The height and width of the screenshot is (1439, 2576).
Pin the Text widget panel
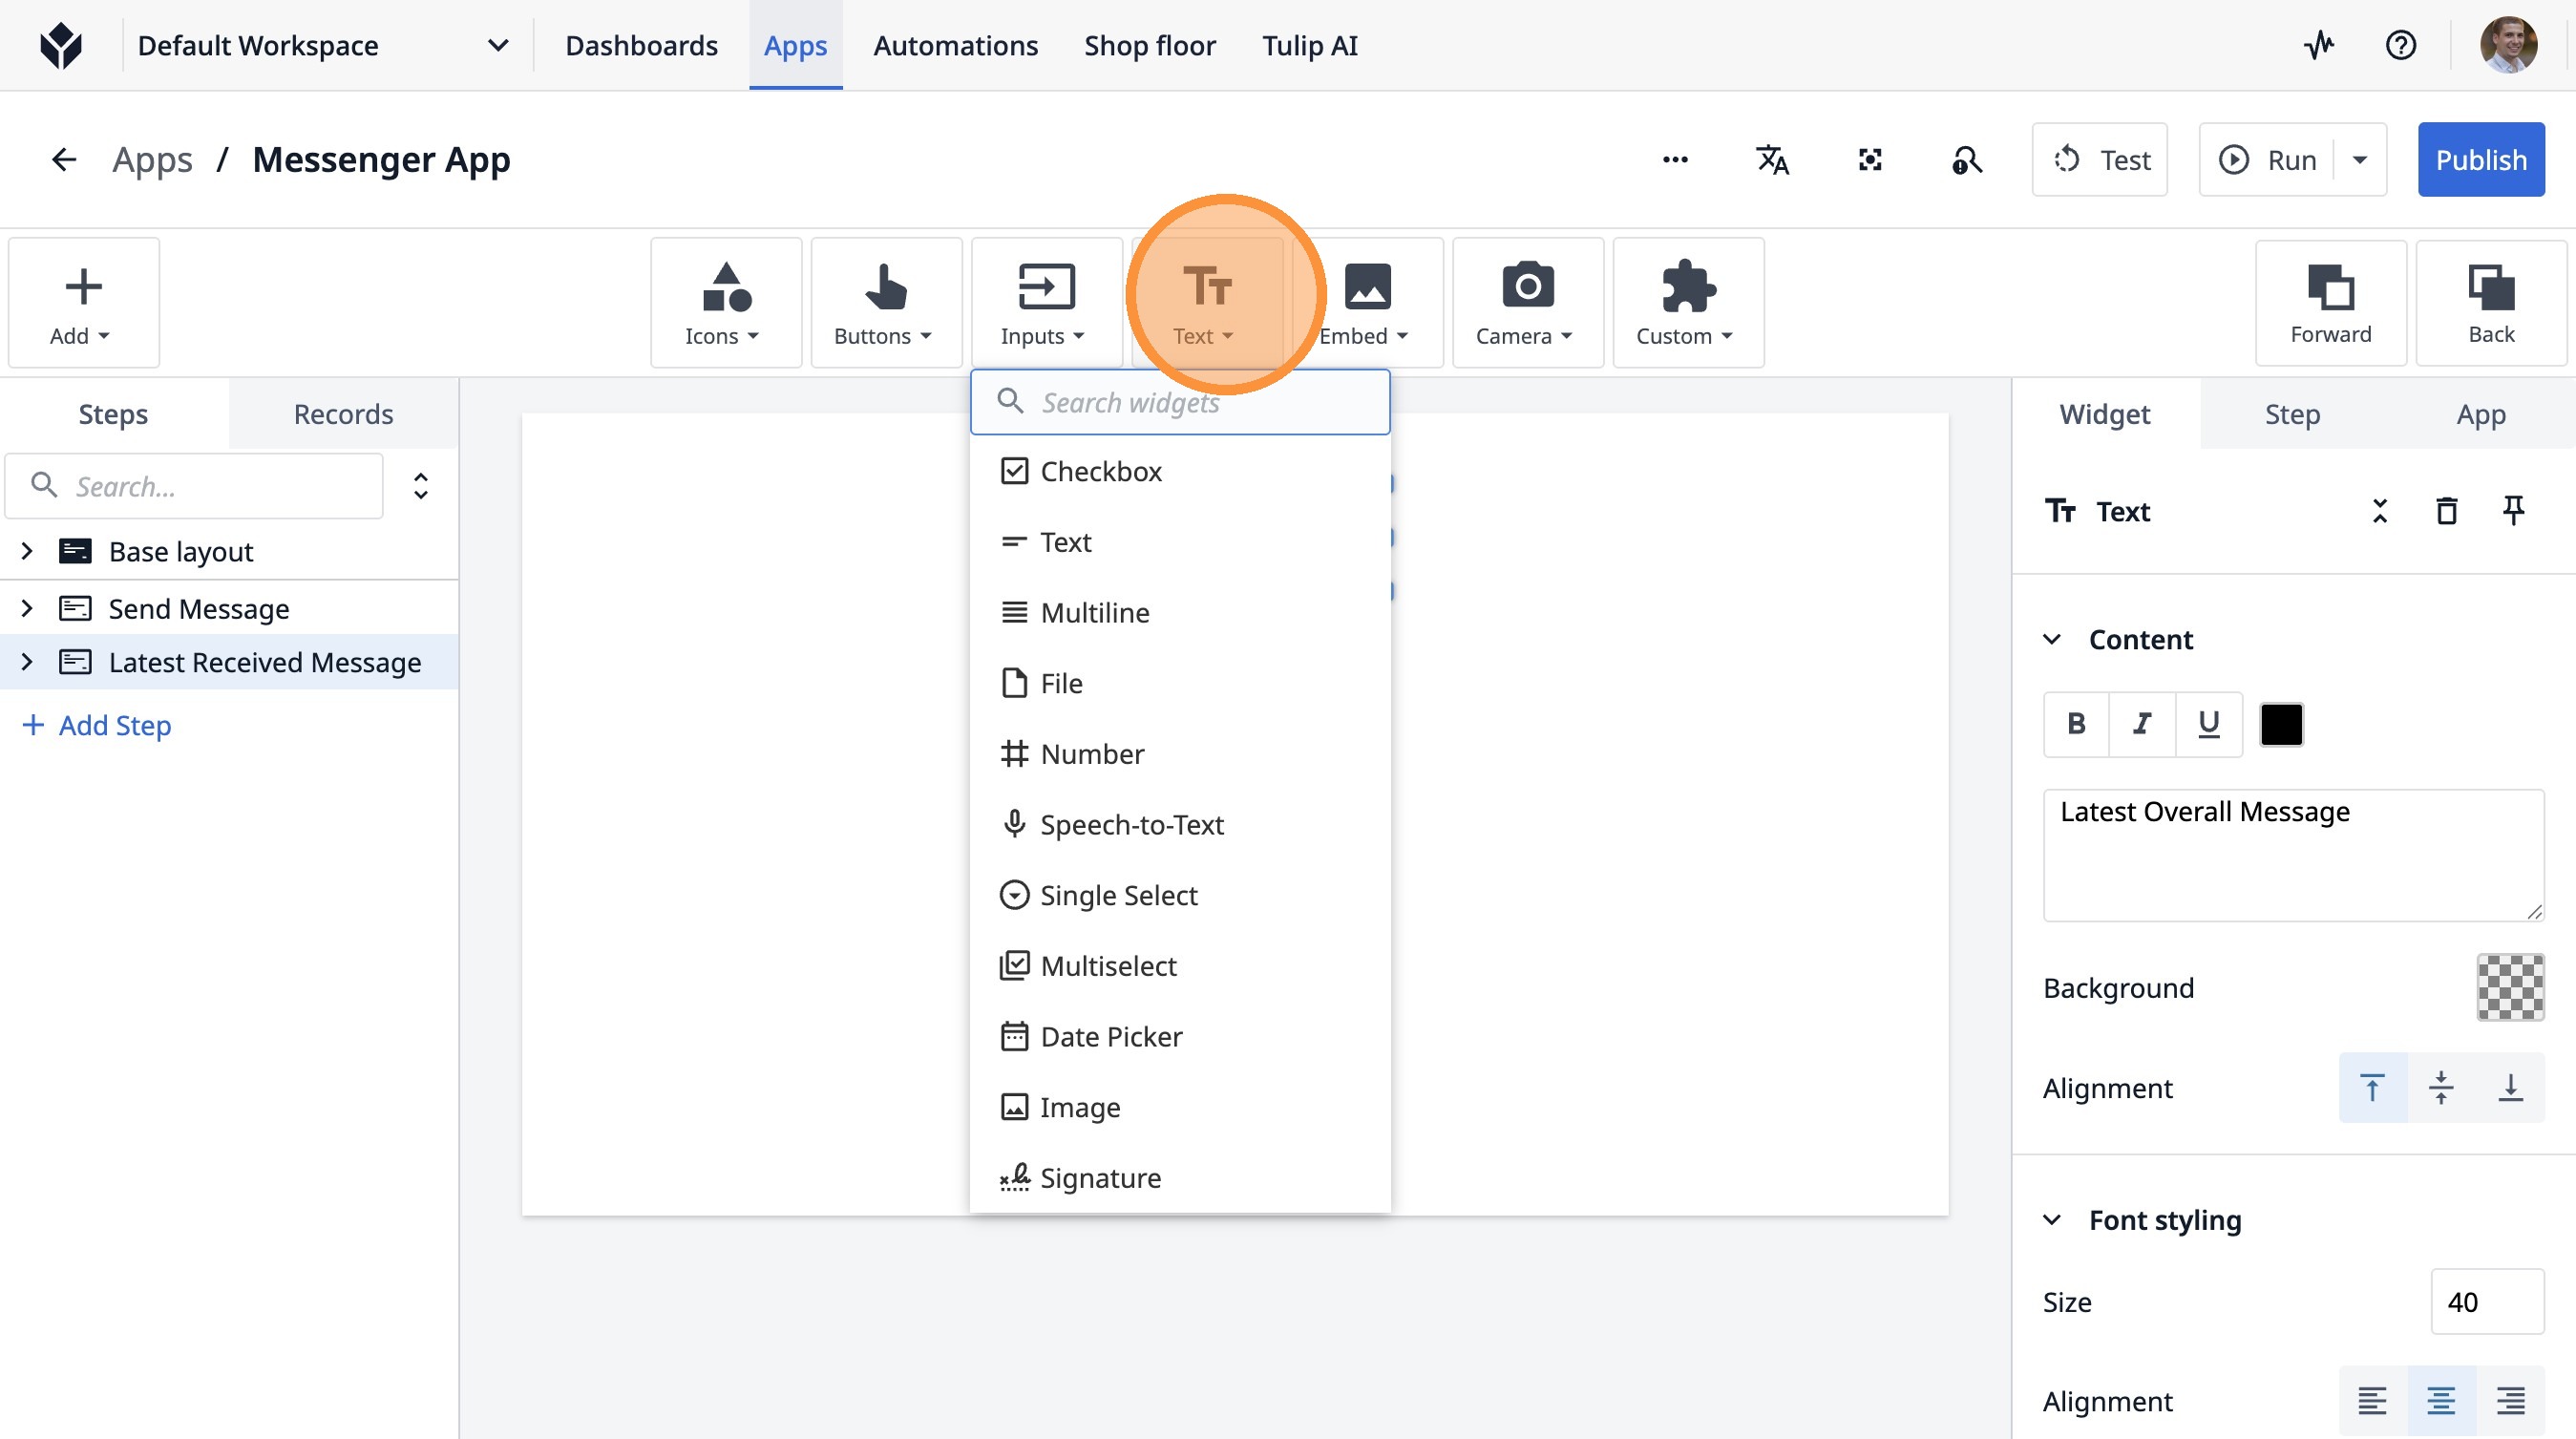pyautogui.click(x=2513, y=511)
